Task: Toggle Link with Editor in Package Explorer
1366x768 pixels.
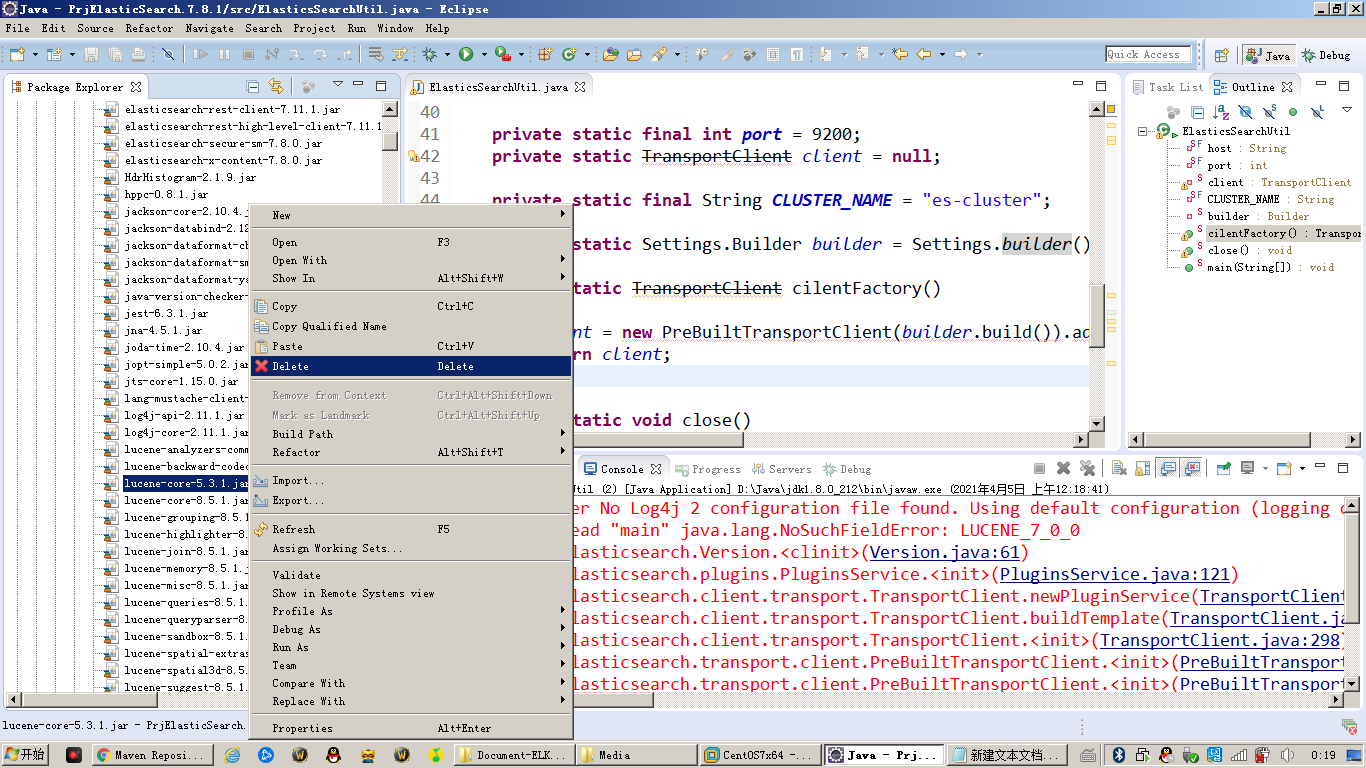Action: tap(277, 86)
